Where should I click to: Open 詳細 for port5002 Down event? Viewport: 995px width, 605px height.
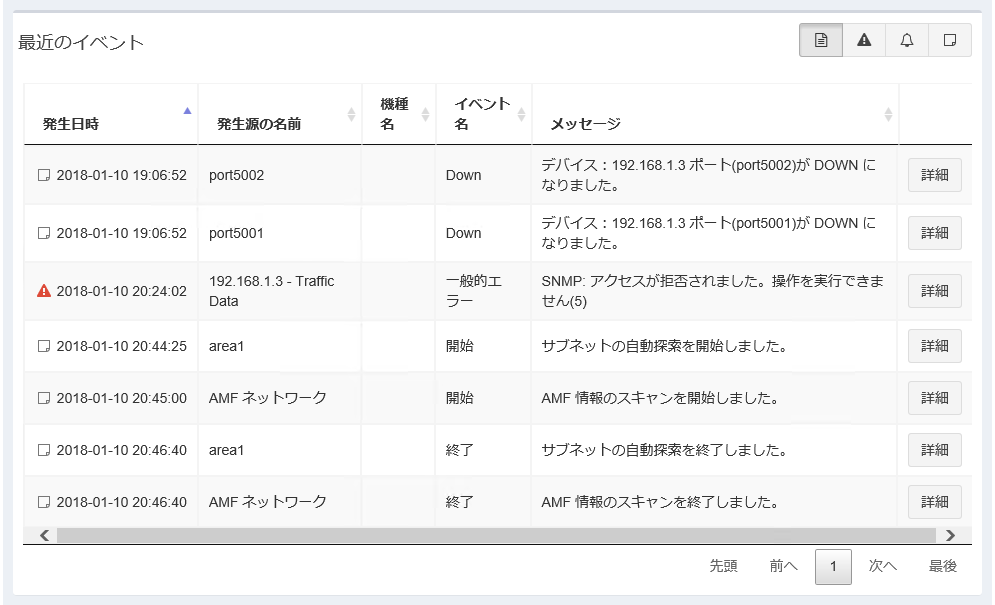[934, 175]
